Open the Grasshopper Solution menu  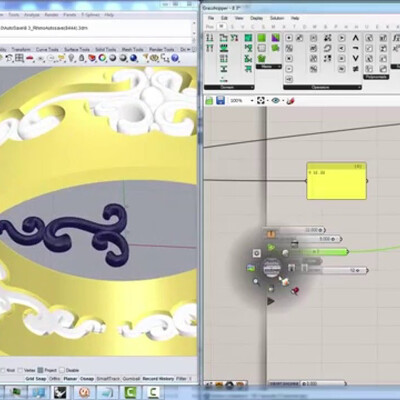point(277,18)
